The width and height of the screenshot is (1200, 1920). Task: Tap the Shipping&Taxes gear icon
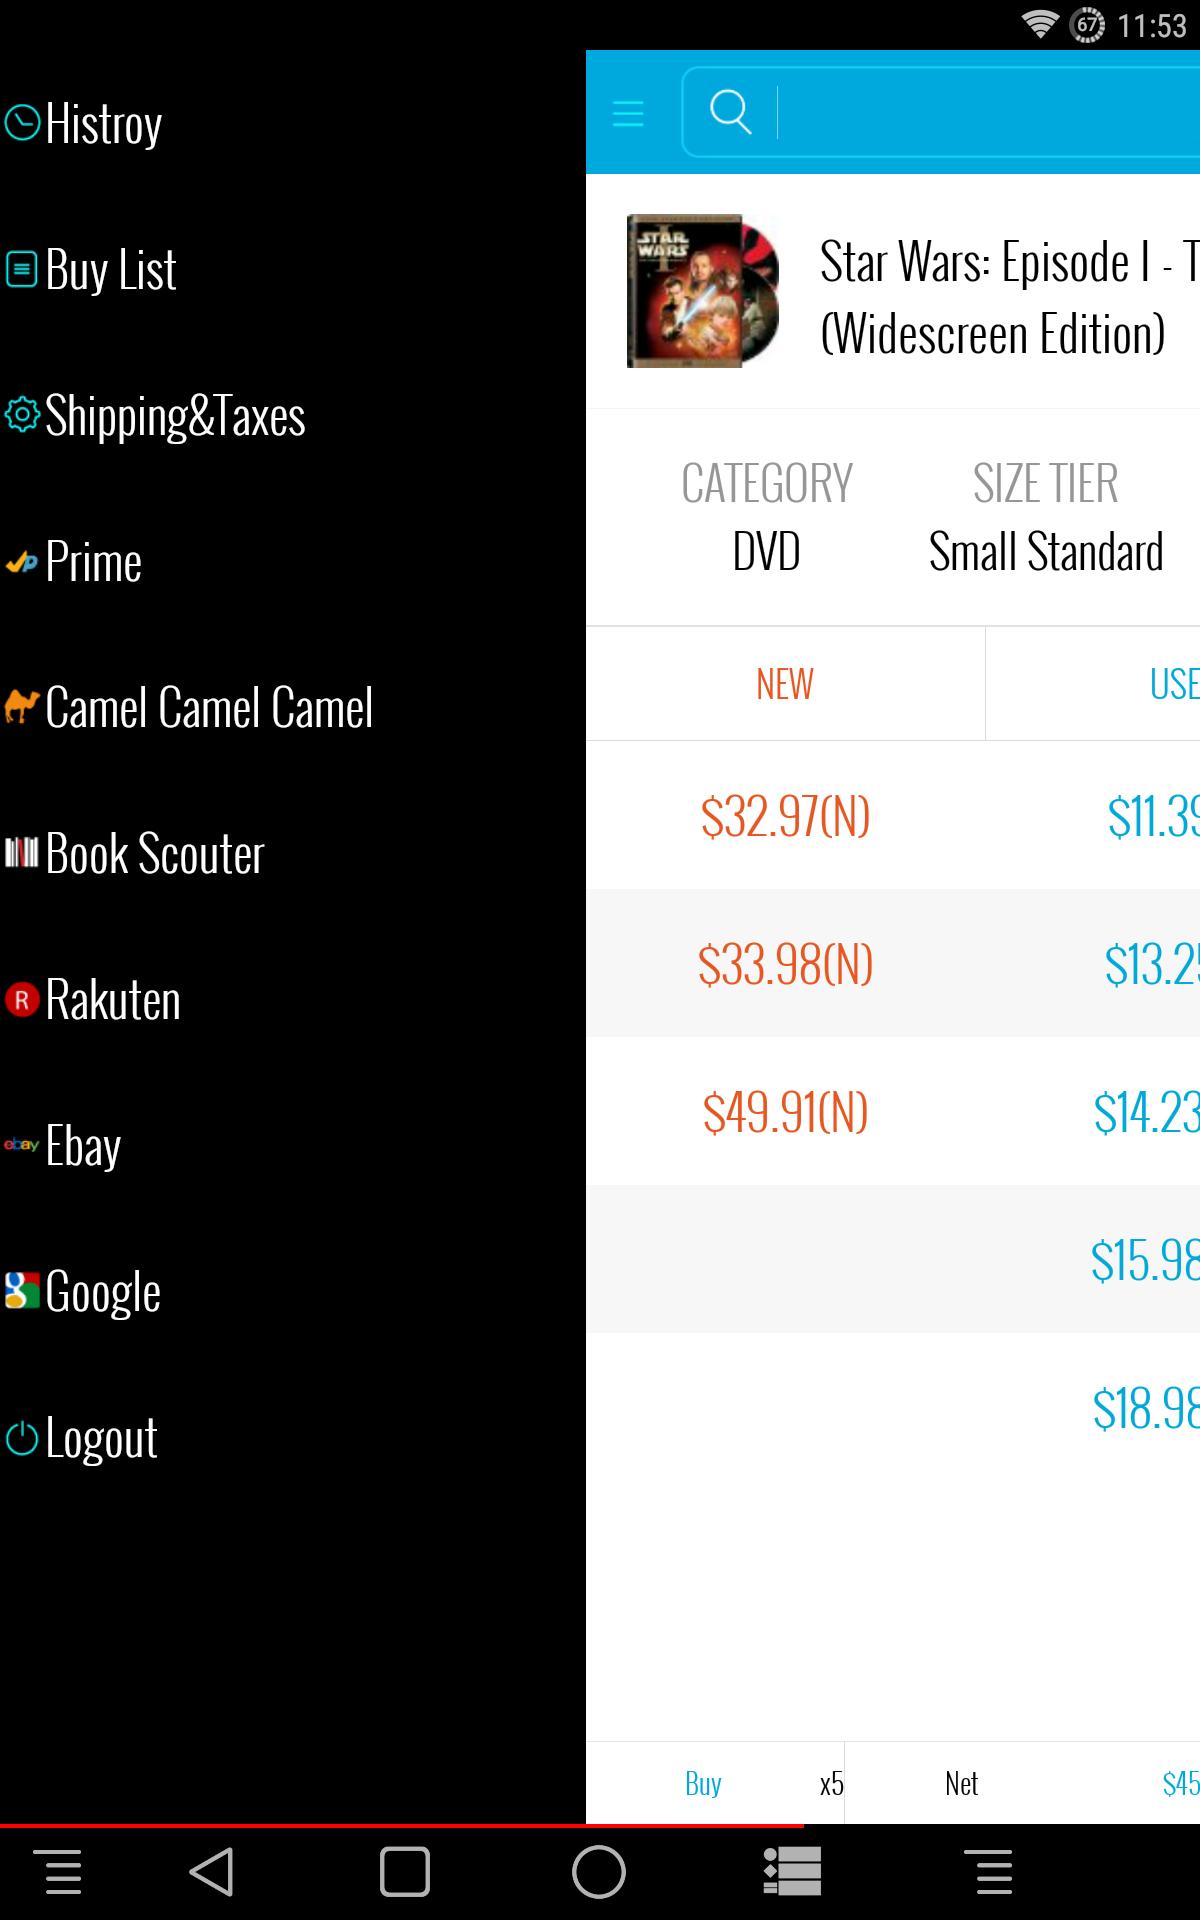pos(22,415)
